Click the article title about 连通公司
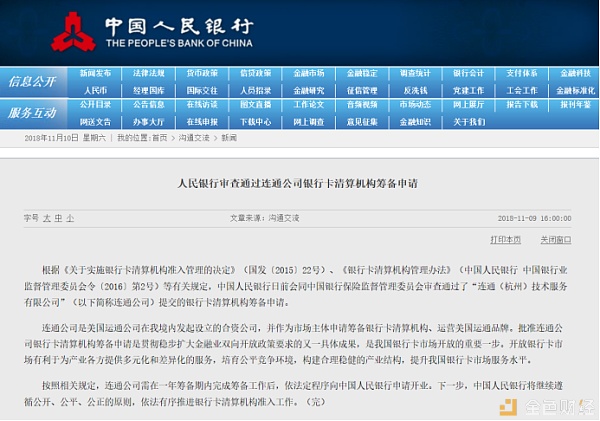The height and width of the screenshot is (421, 600). click(297, 183)
